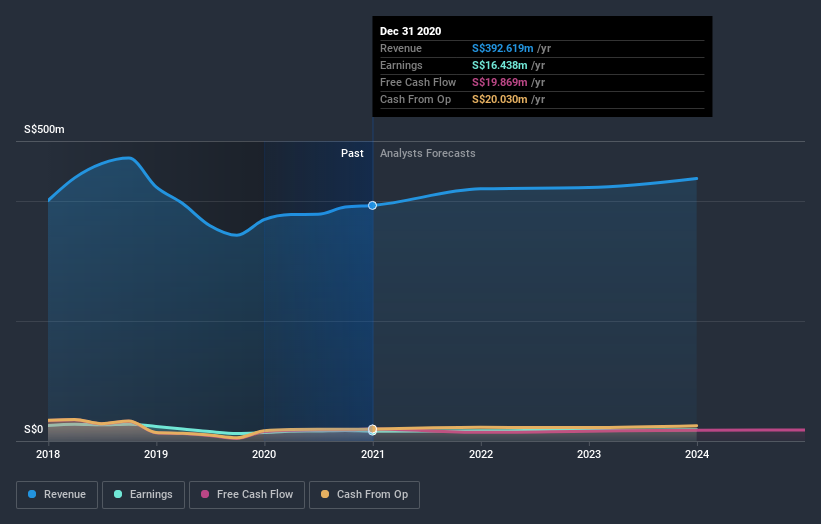Viewport: 821px width, 524px height.
Task: Click the S$500m y-axis label
Action: tap(44, 129)
